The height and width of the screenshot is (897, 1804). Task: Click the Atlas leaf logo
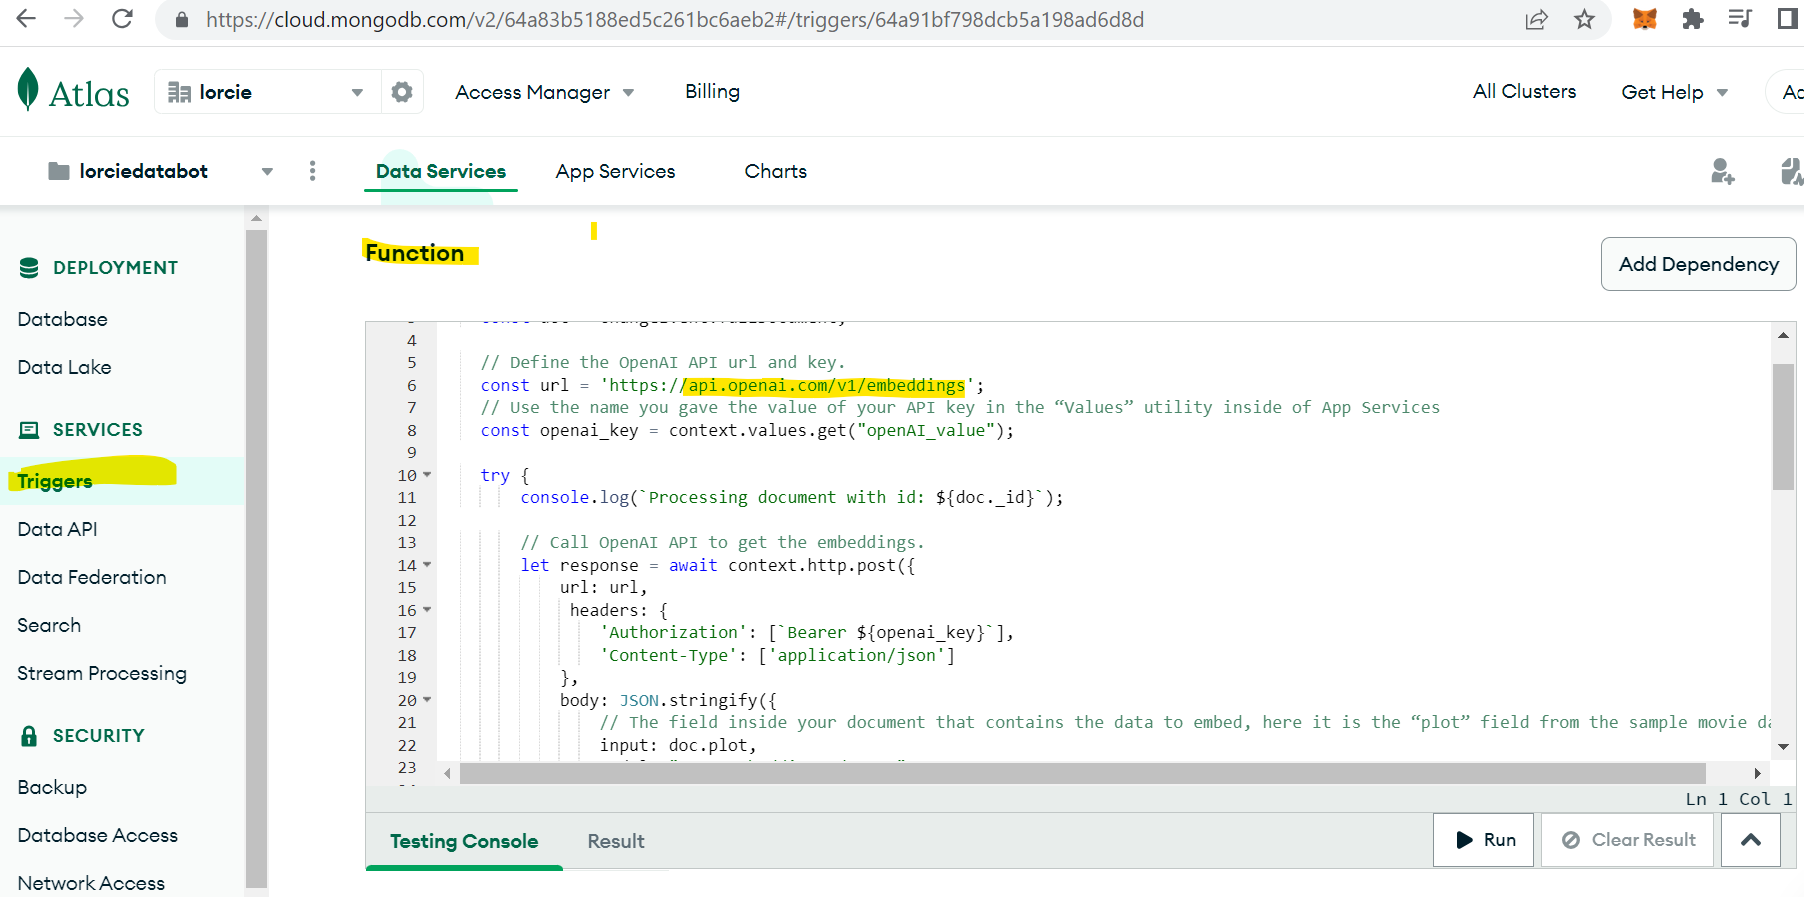pos(28,90)
